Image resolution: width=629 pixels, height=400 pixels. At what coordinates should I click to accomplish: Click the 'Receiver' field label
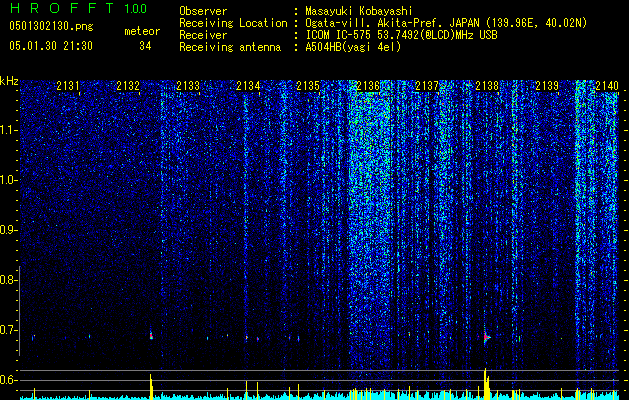point(203,35)
